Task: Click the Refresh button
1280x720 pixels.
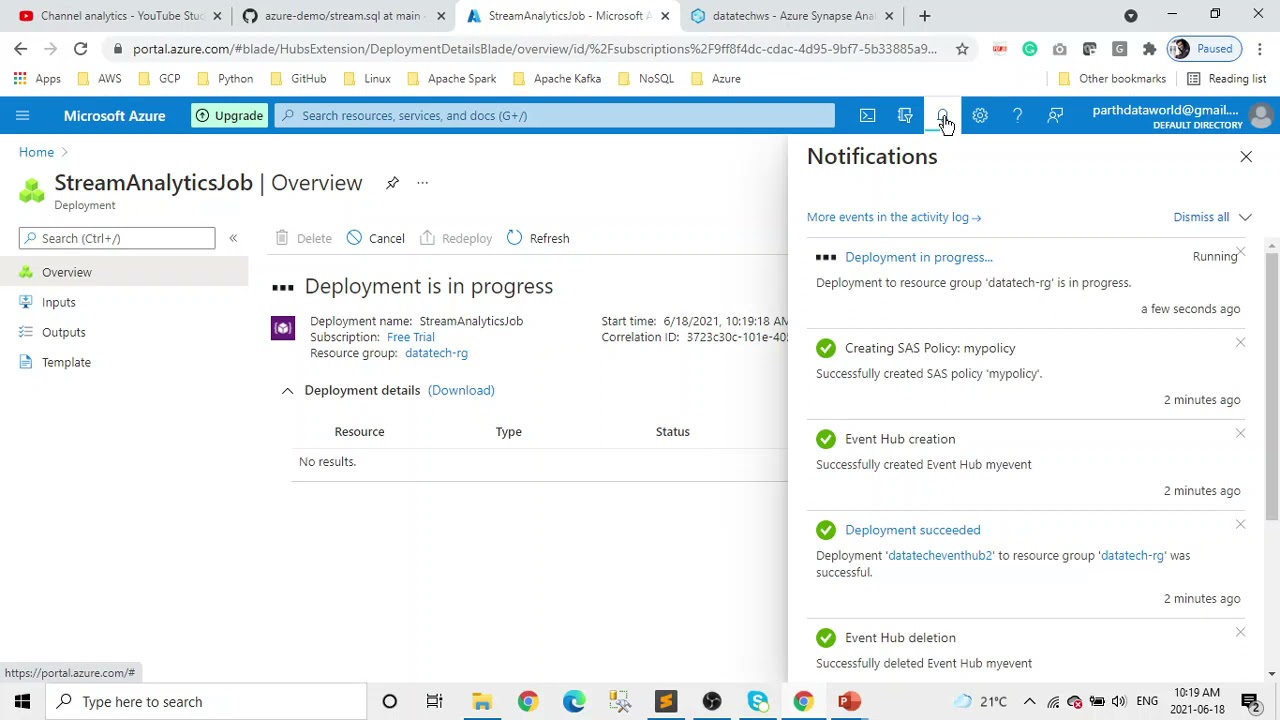Action: 538,238
